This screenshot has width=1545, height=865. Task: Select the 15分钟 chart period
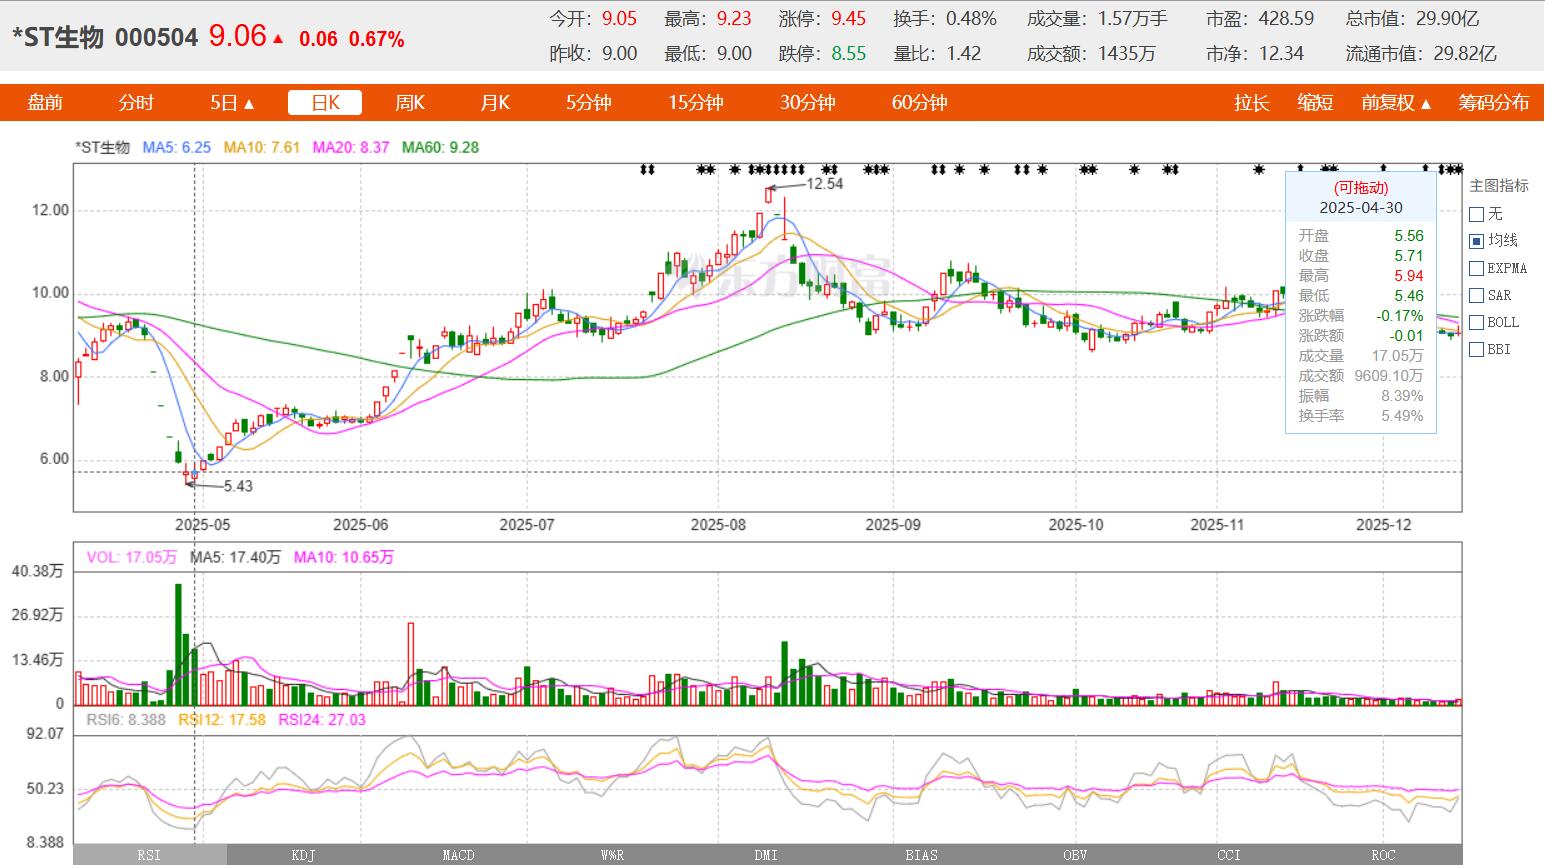[x=696, y=103]
